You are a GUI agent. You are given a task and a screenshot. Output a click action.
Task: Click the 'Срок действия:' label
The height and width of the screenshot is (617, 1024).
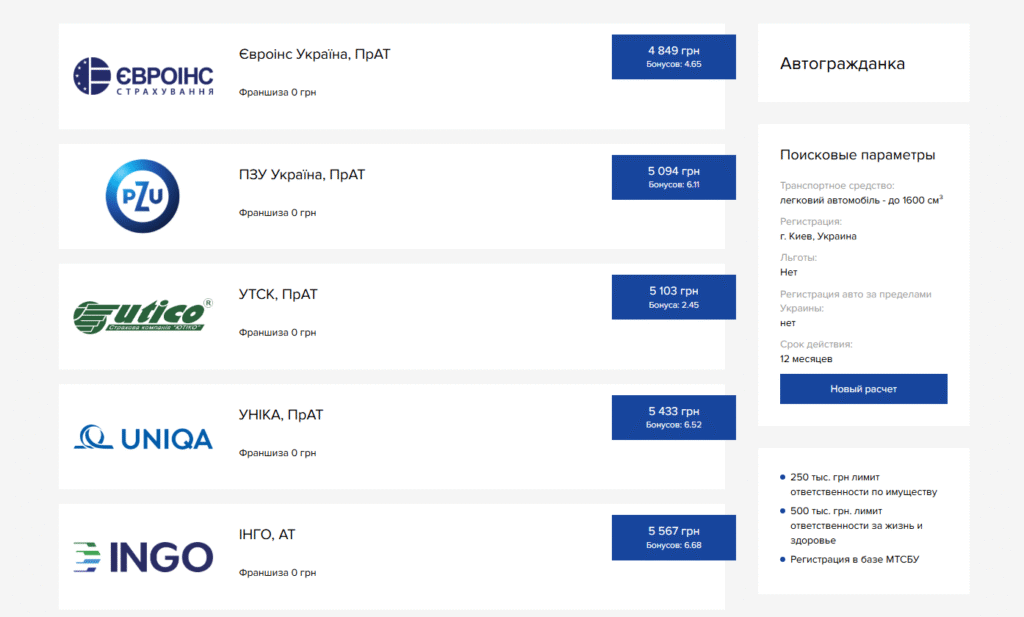[x=816, y=344]
